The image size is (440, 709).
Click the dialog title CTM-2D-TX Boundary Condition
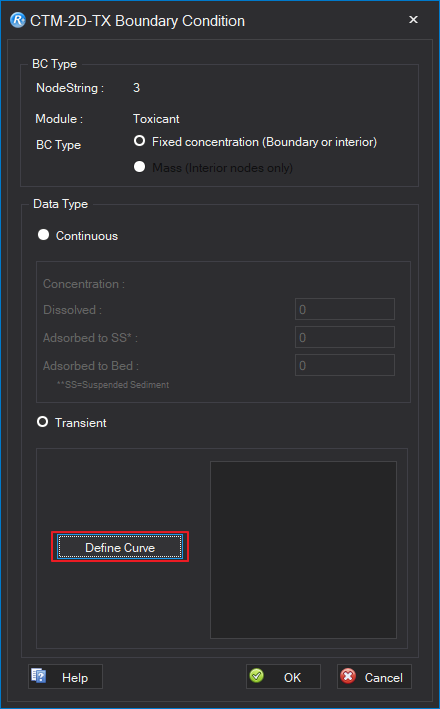coord(137,21)
